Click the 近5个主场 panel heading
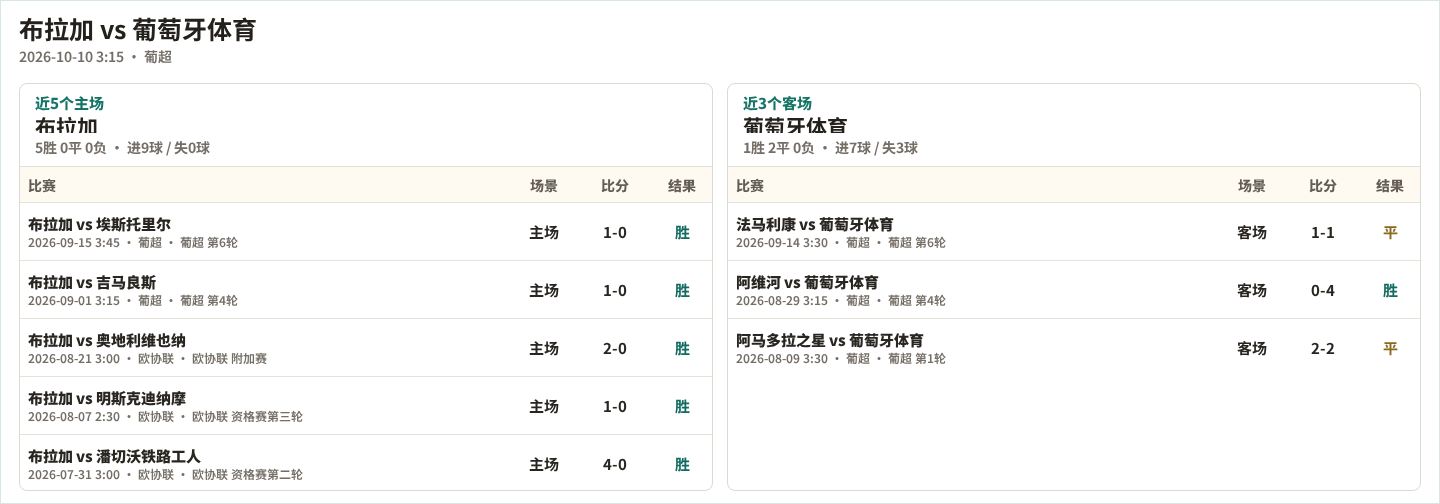Screen dimensions: 1440x504 pyautogui.click(x=69, y=103)
